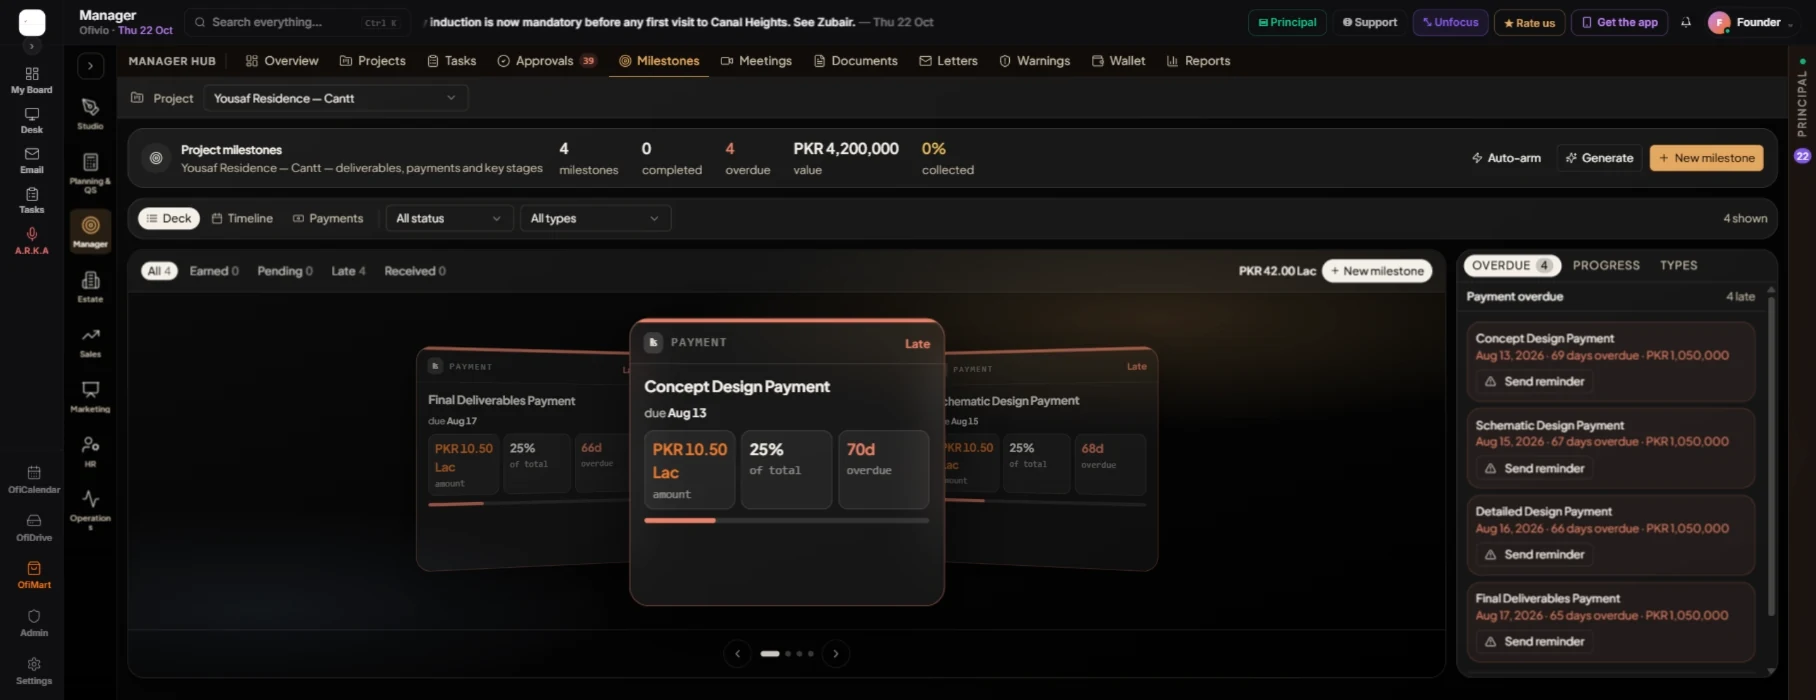This screenshot has height=700, width=1816.
Task: Switch to the Payments view
Action: point(328,218)
